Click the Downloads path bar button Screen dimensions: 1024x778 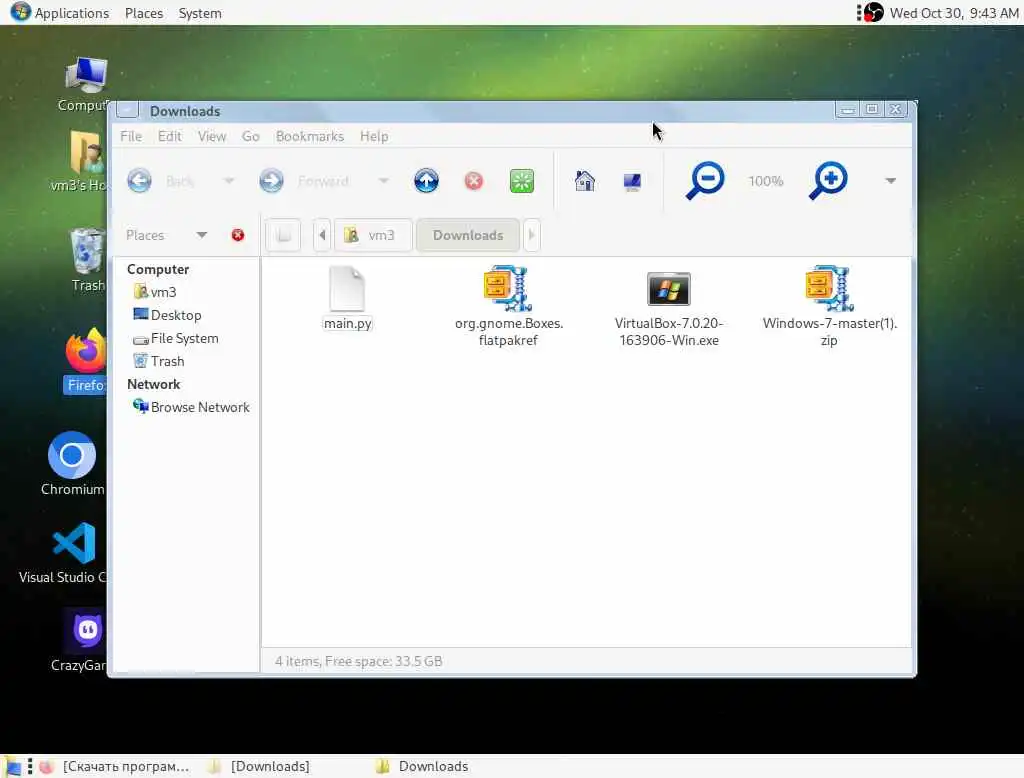(468, 235)
